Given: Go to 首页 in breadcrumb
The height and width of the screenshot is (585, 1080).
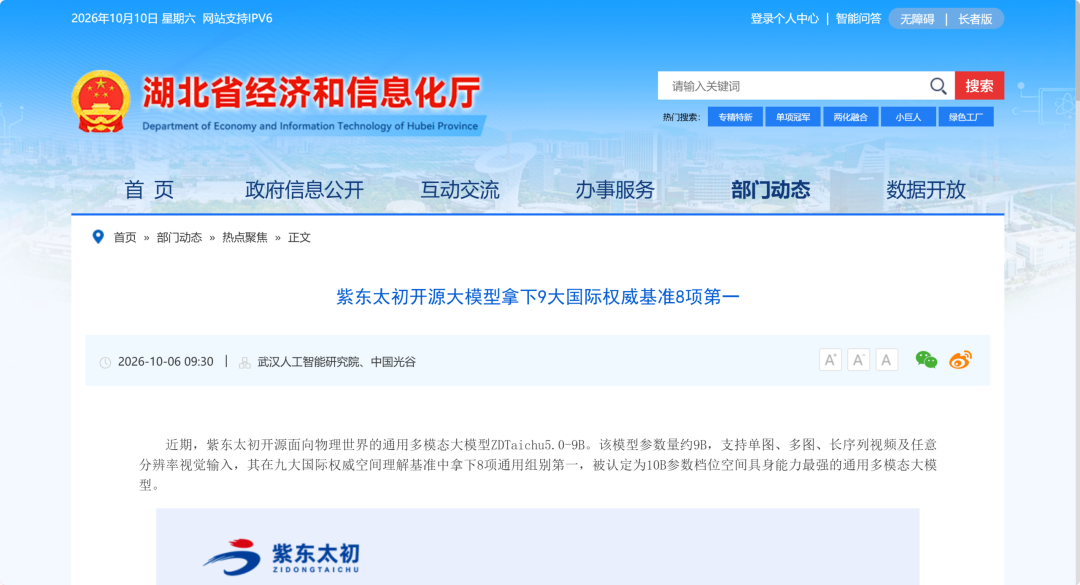Looking at the screenshot, I should (125, 238).
